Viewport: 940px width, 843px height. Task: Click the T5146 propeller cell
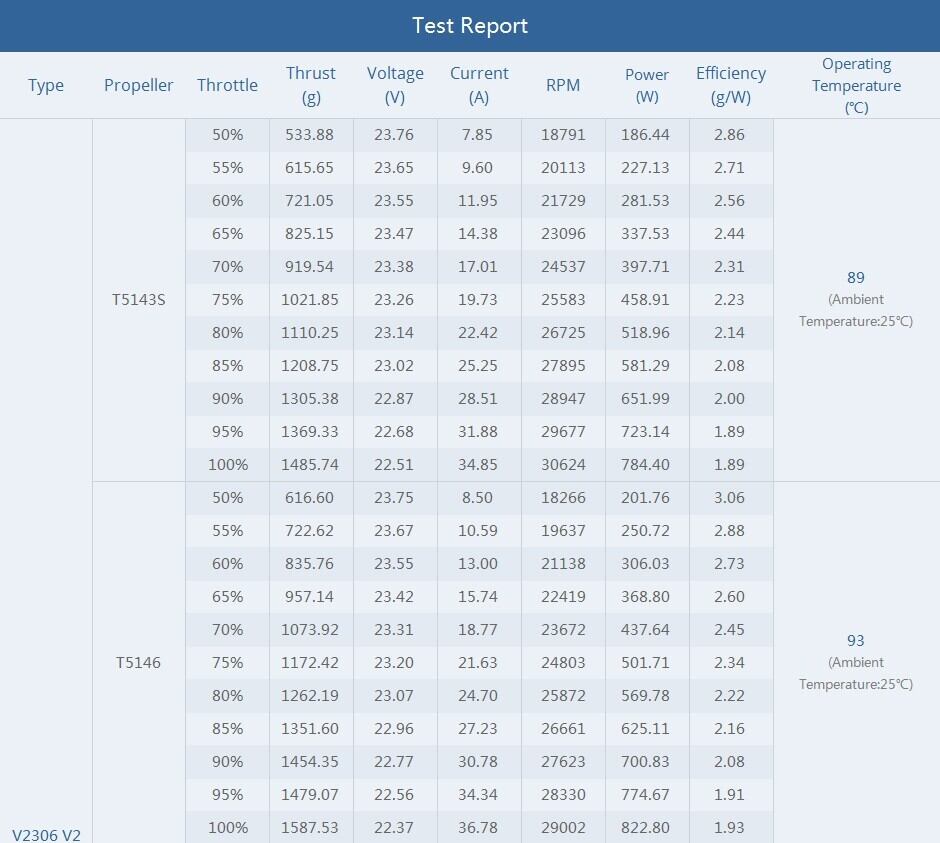click(x=138, y=662)
